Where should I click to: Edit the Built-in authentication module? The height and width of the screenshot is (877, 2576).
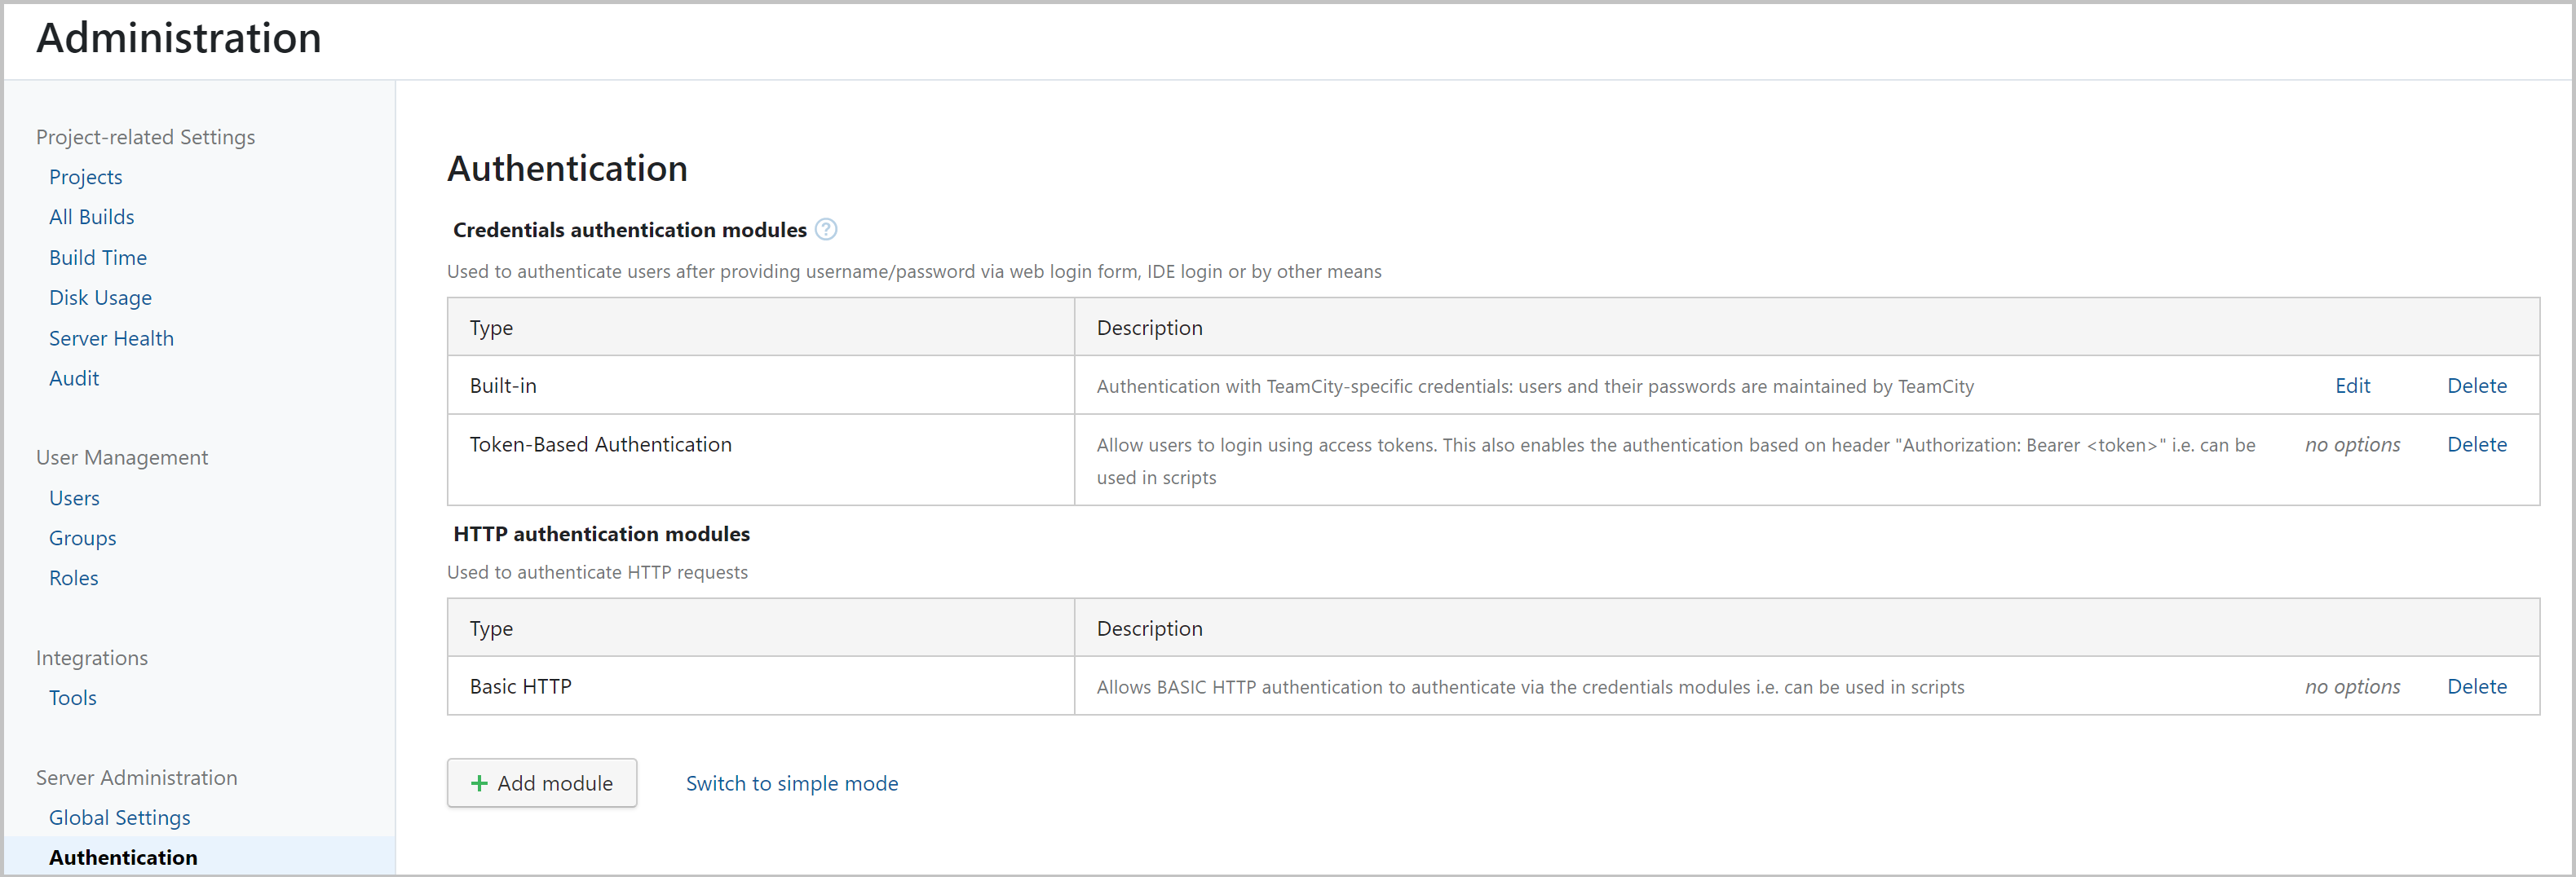[x=2352, y=385]
